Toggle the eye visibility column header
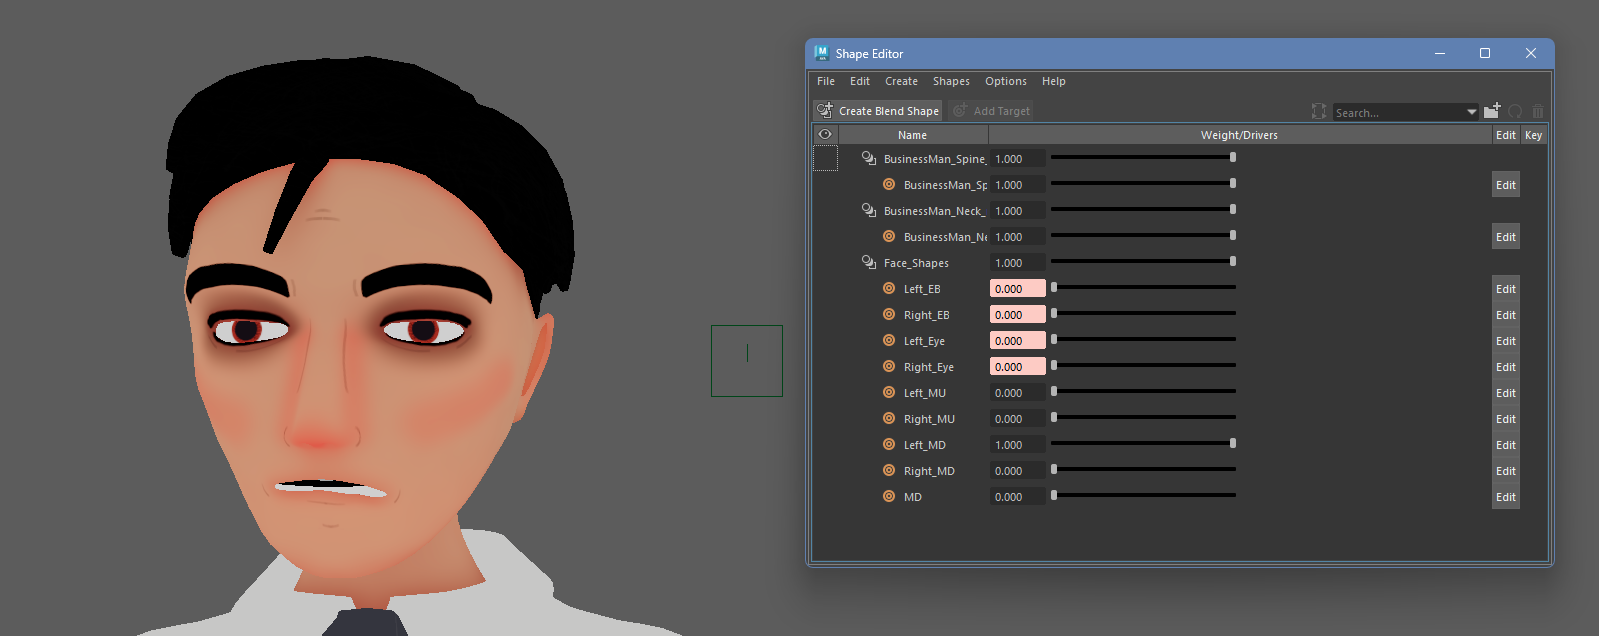Image resolution: width=1599 pixels, height=636 pixels. [825, 134]
